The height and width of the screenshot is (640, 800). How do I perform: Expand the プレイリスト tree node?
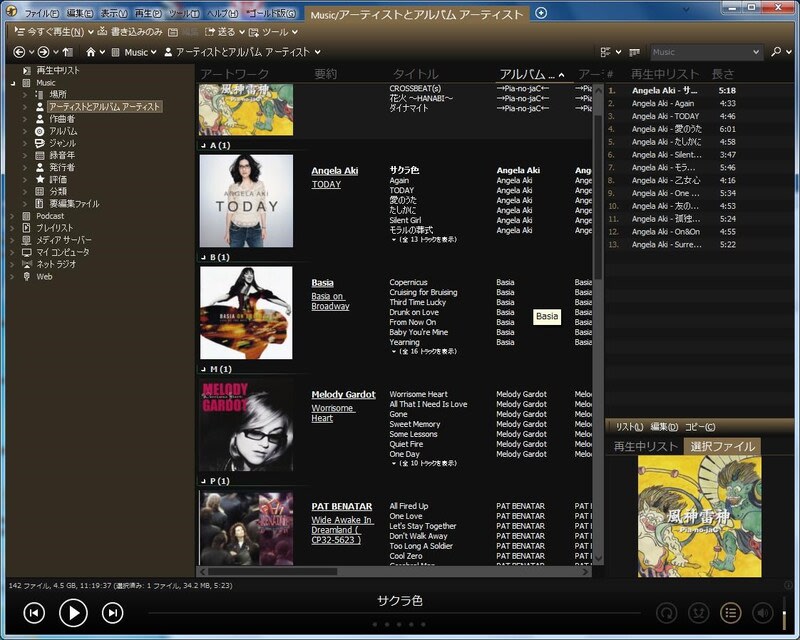tap(12, 228)
